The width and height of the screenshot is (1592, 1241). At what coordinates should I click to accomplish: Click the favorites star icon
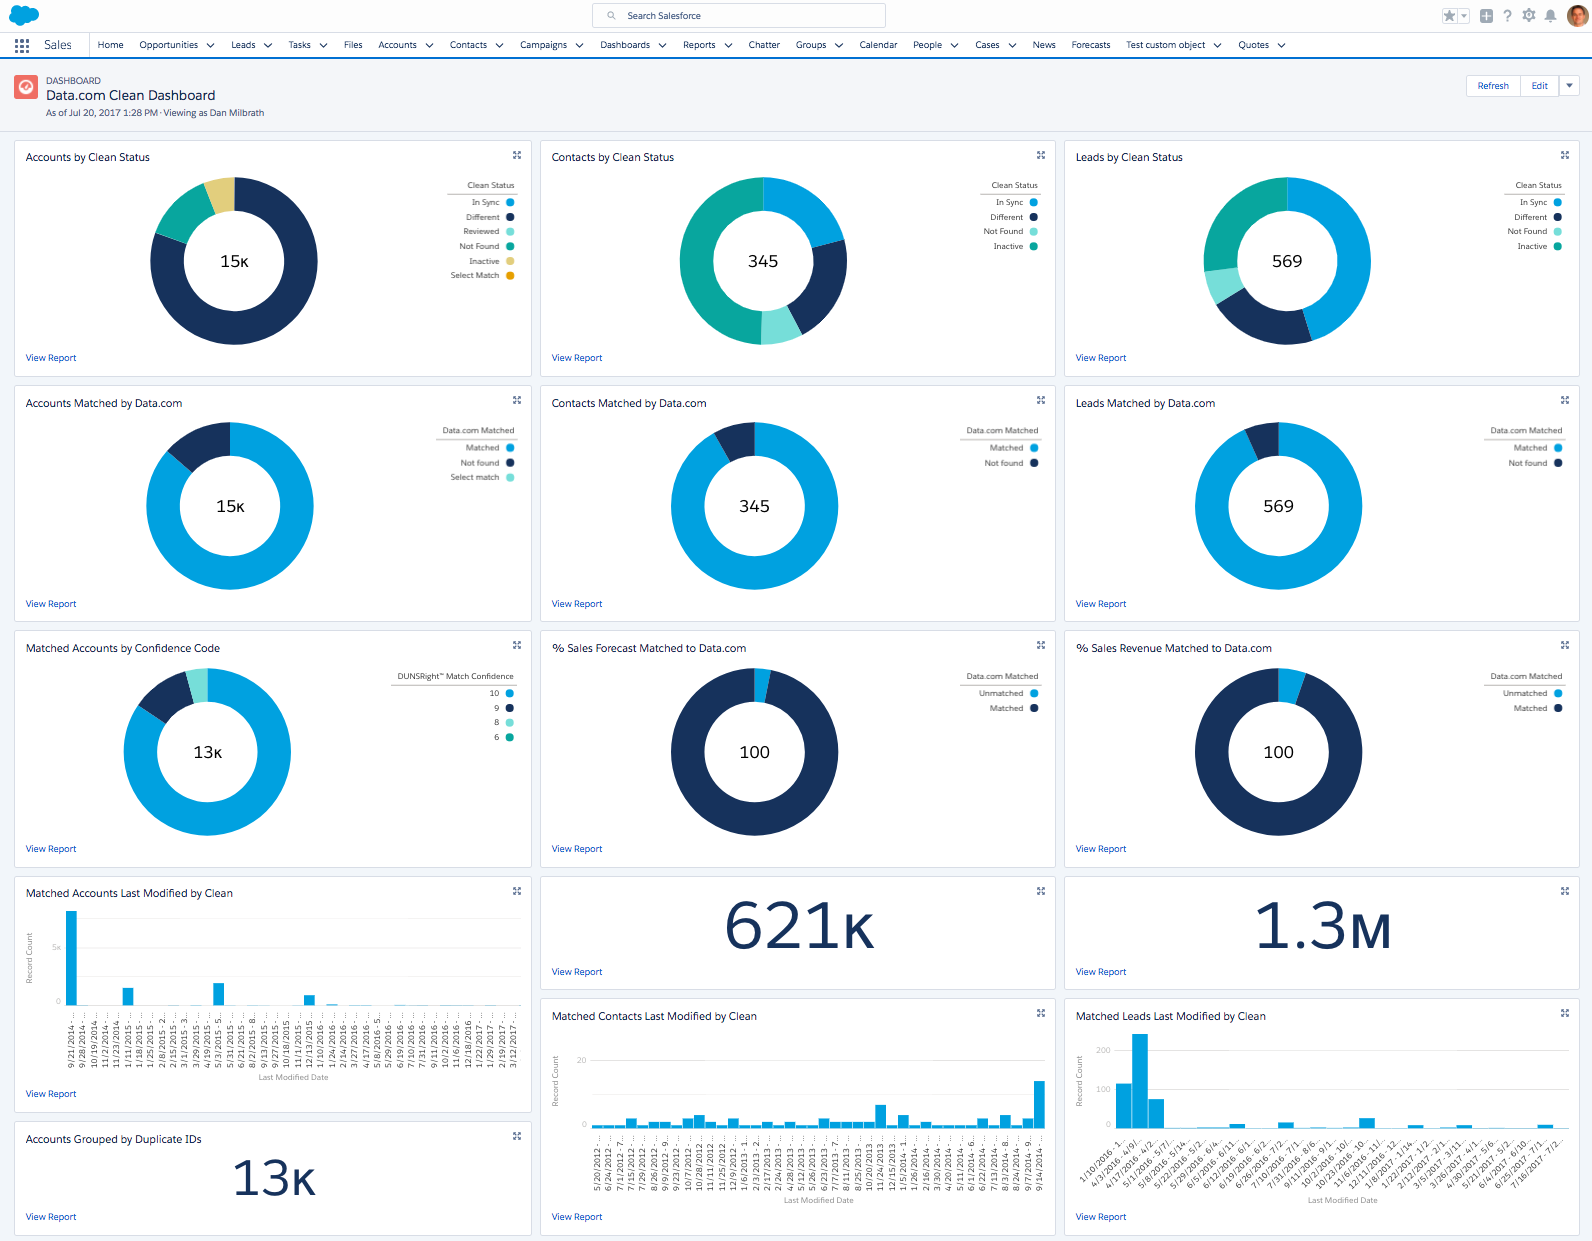point(1449,16)
